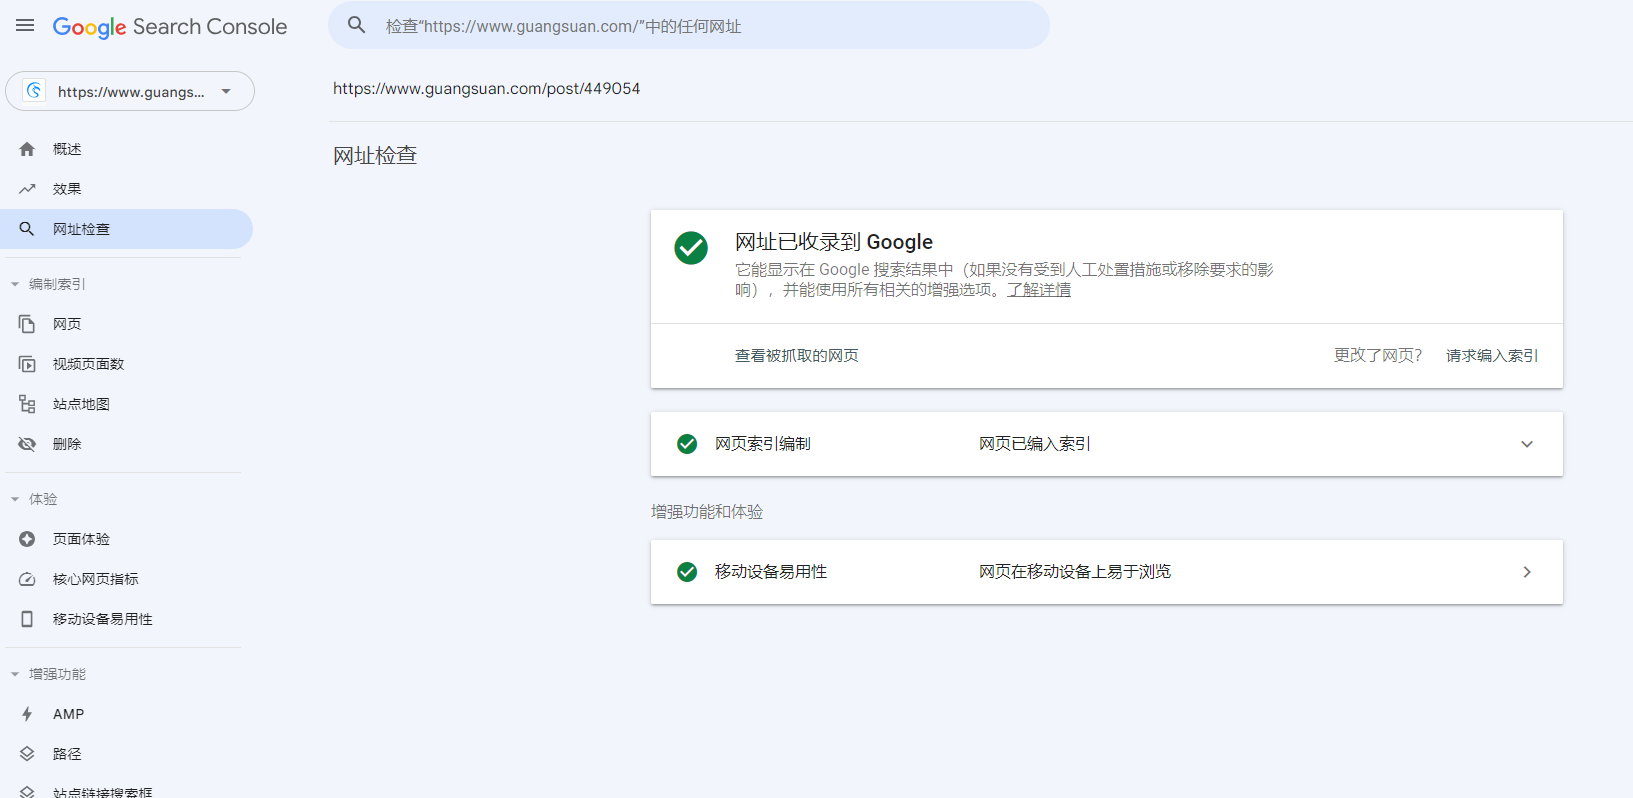Collapse the Experience sidebar section
Viewport: 1633px width, 798px height.
tap(15, 499)
